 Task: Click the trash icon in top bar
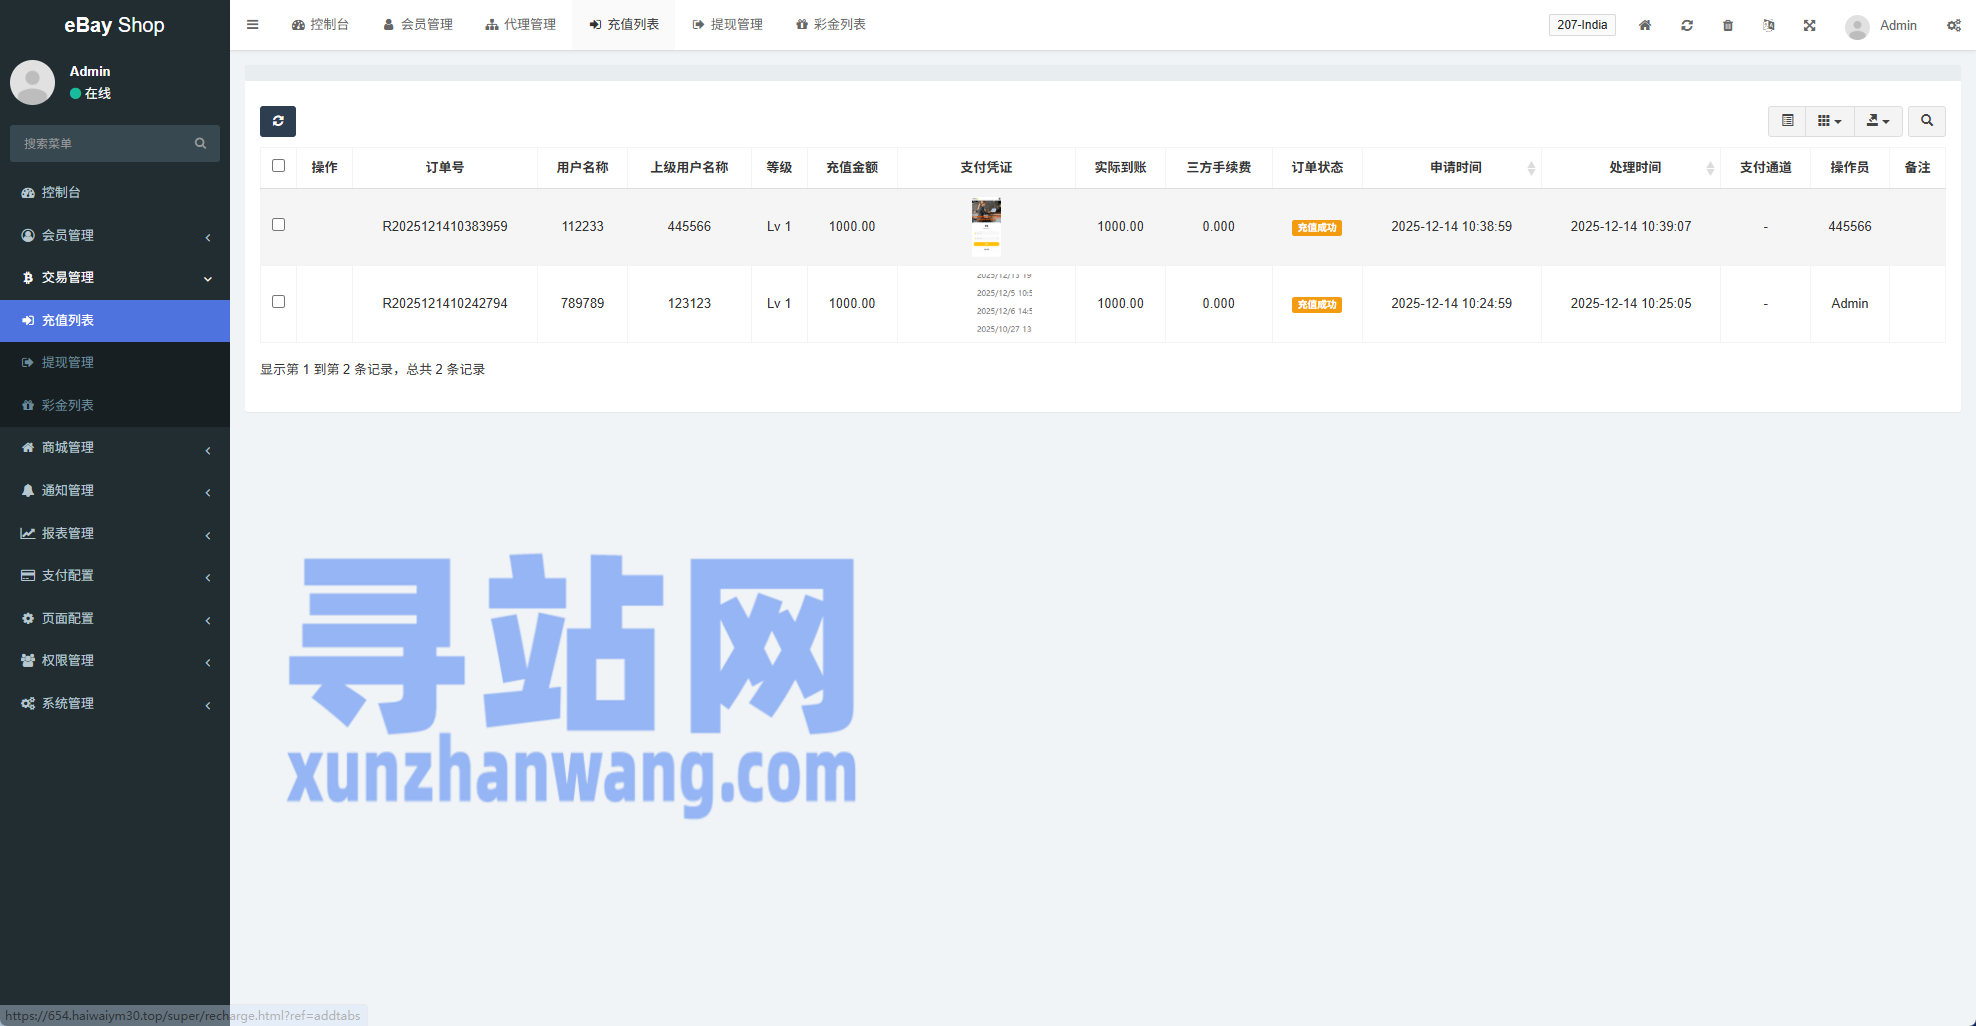point(1728,25)
